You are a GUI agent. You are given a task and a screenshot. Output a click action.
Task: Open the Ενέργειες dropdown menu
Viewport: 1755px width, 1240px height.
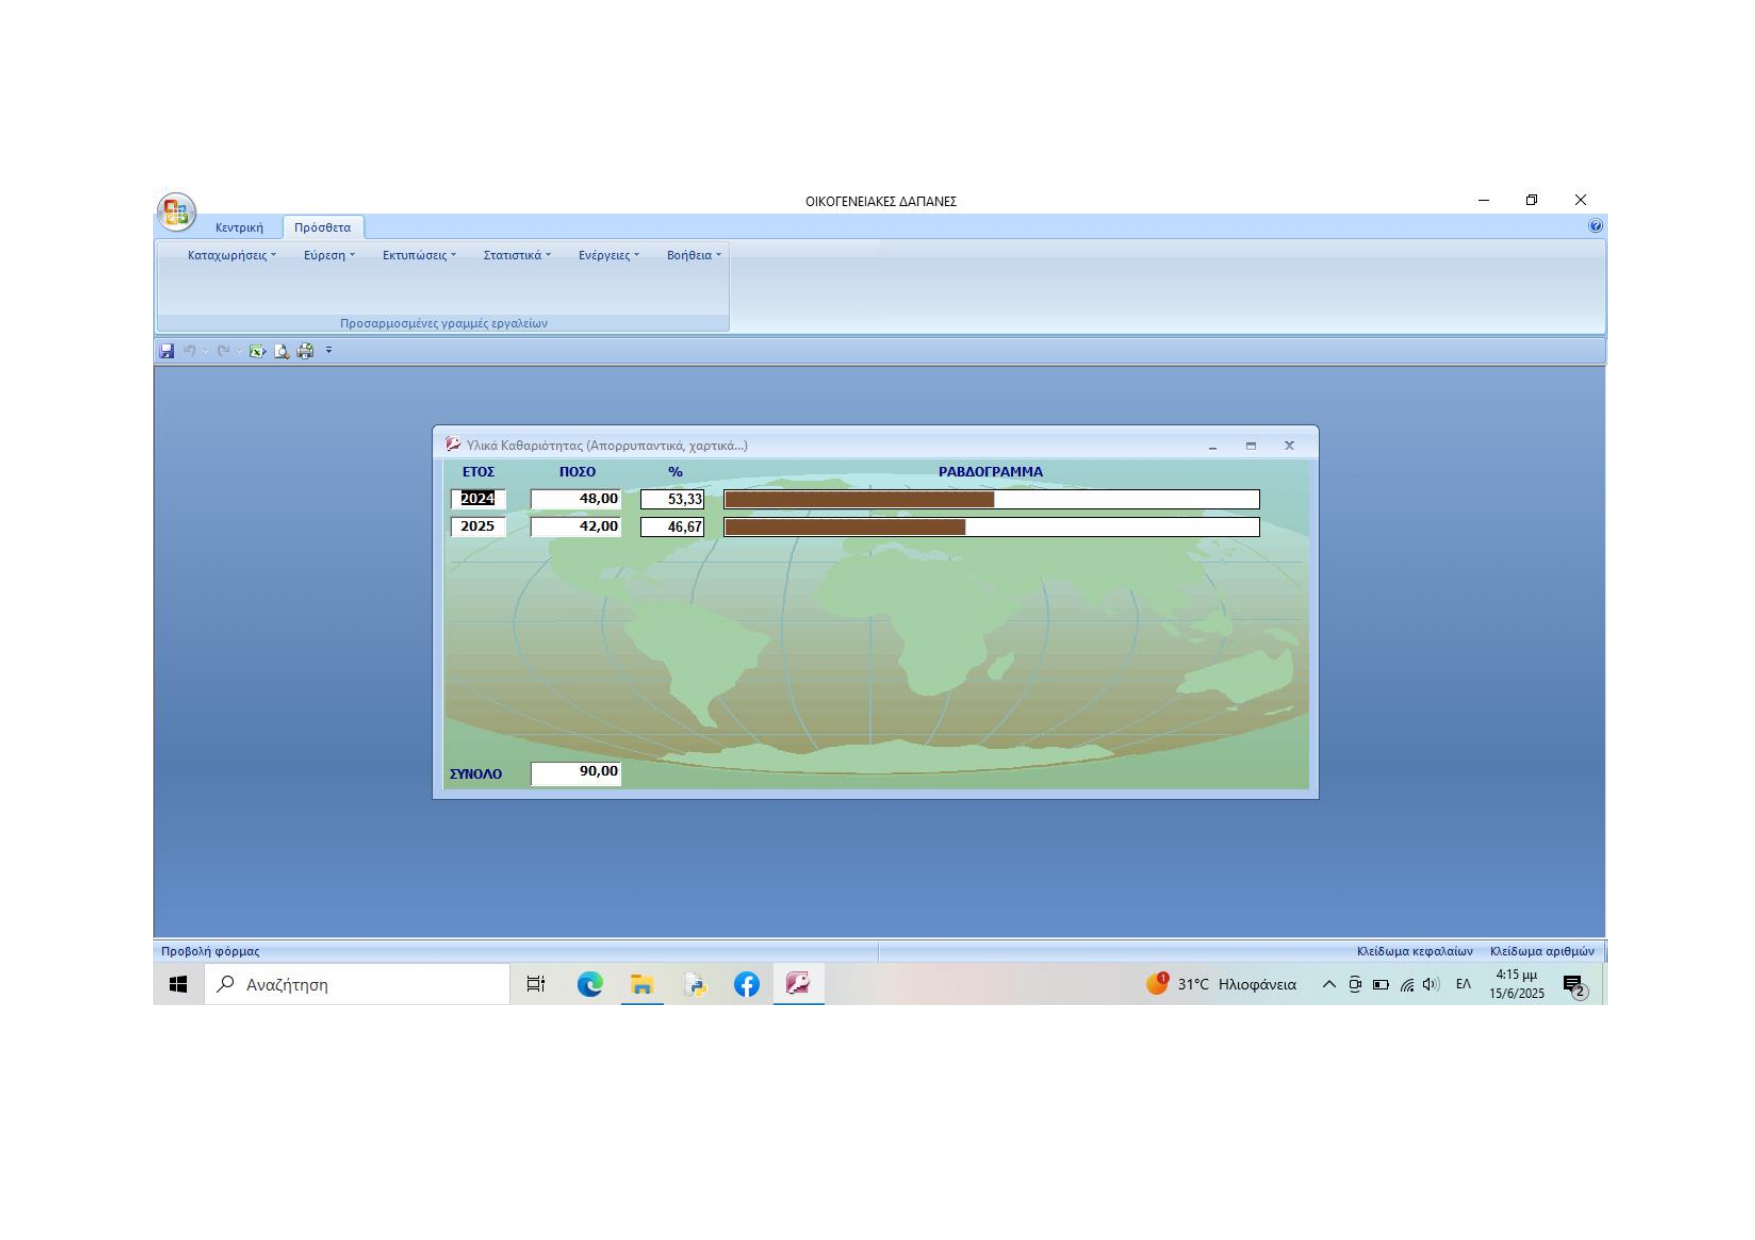click(x=608, y=256)
